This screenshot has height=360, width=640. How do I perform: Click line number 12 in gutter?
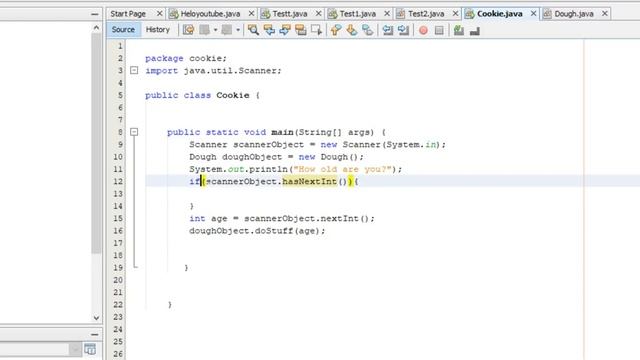(118, 181)
